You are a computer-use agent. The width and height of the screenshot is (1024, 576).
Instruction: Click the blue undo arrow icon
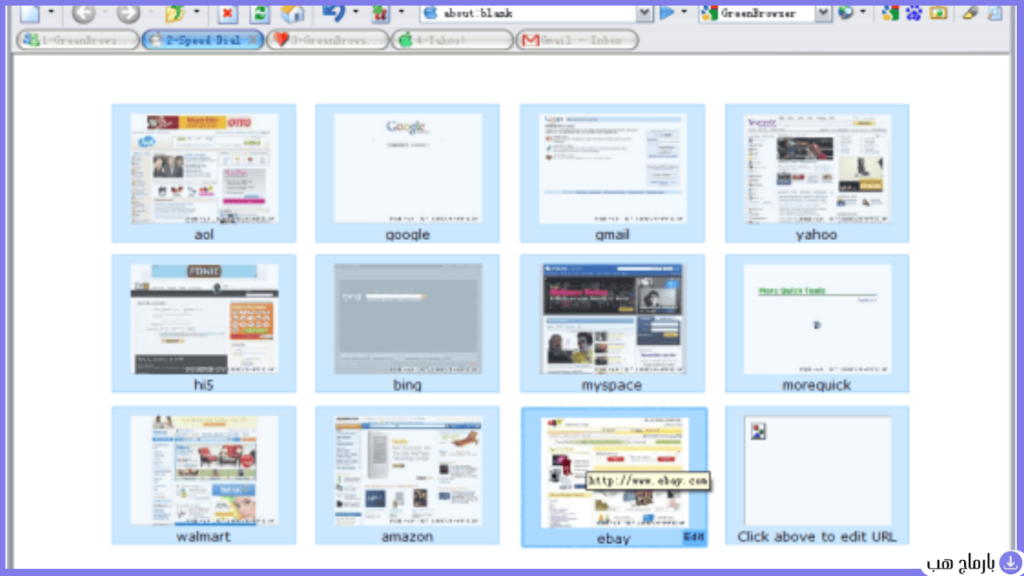[x=334, y=12]
